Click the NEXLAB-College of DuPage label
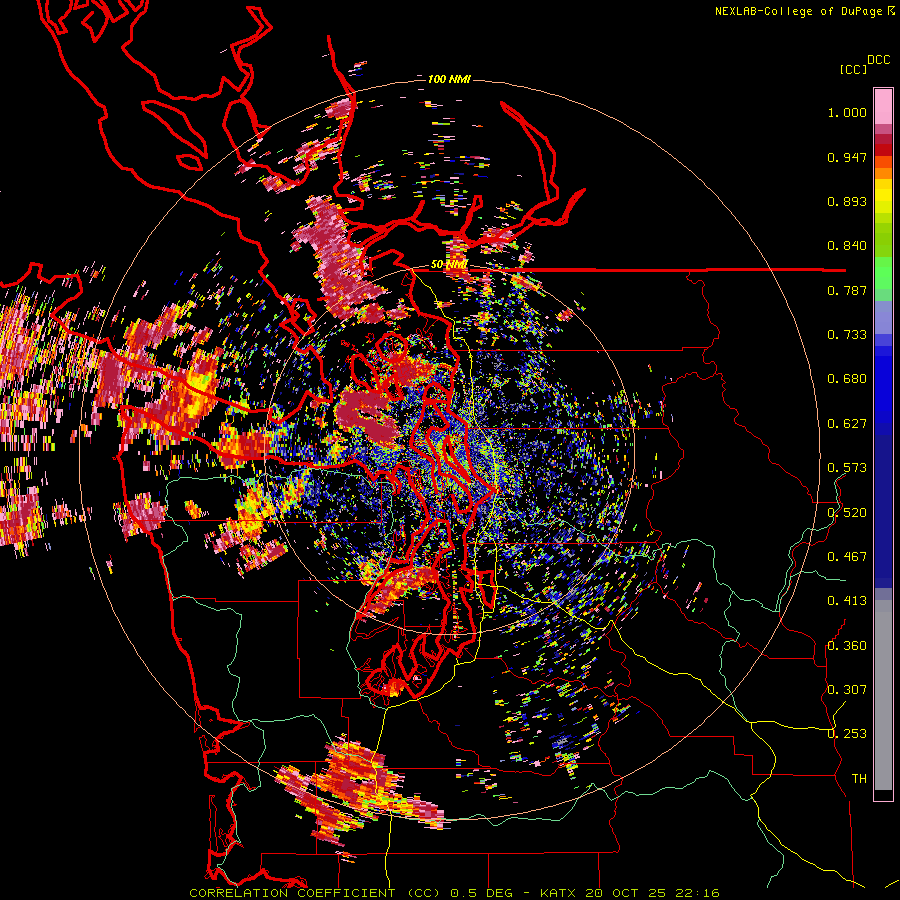 [x=798, y=11]
